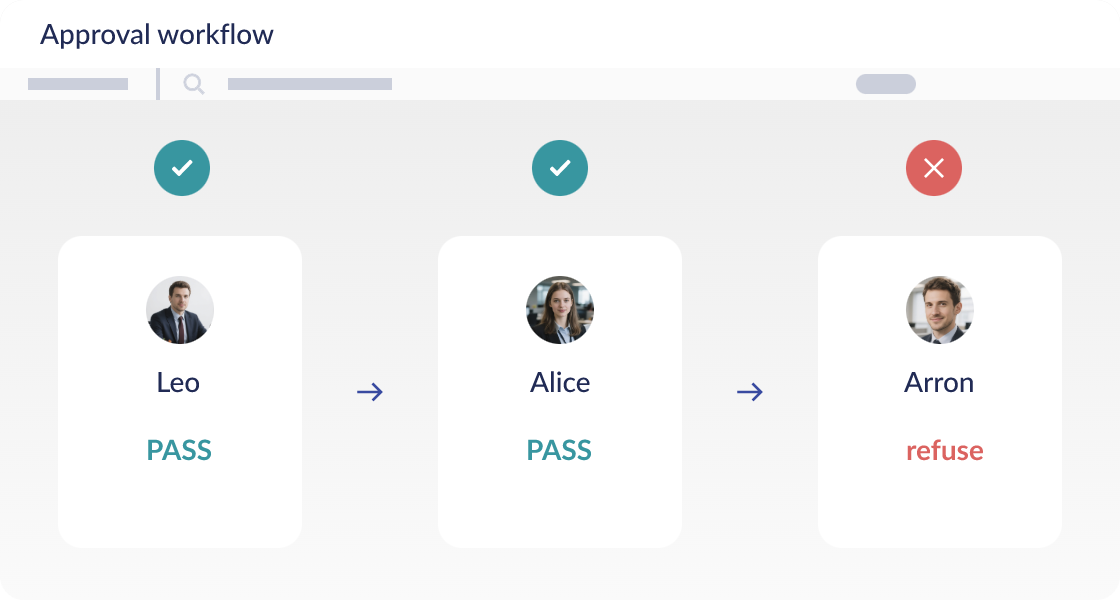Click the PASS label under Leo
The width and height of the screenshot is (1120, 600).
pos(179,451)
